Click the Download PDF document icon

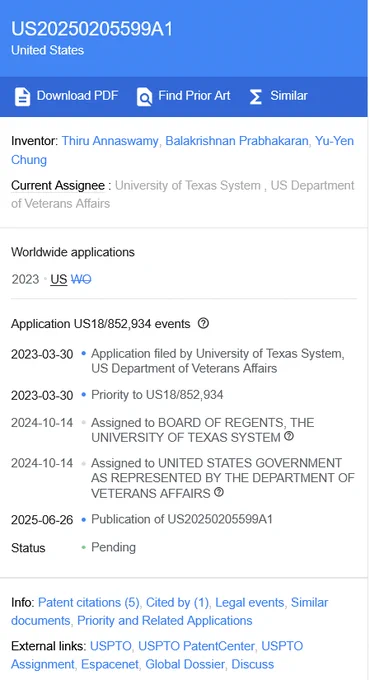[x=23, y=97]
